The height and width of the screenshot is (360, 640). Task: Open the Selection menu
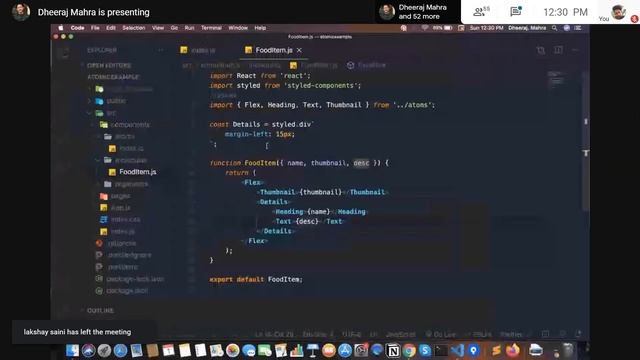(x=134, y=28)
